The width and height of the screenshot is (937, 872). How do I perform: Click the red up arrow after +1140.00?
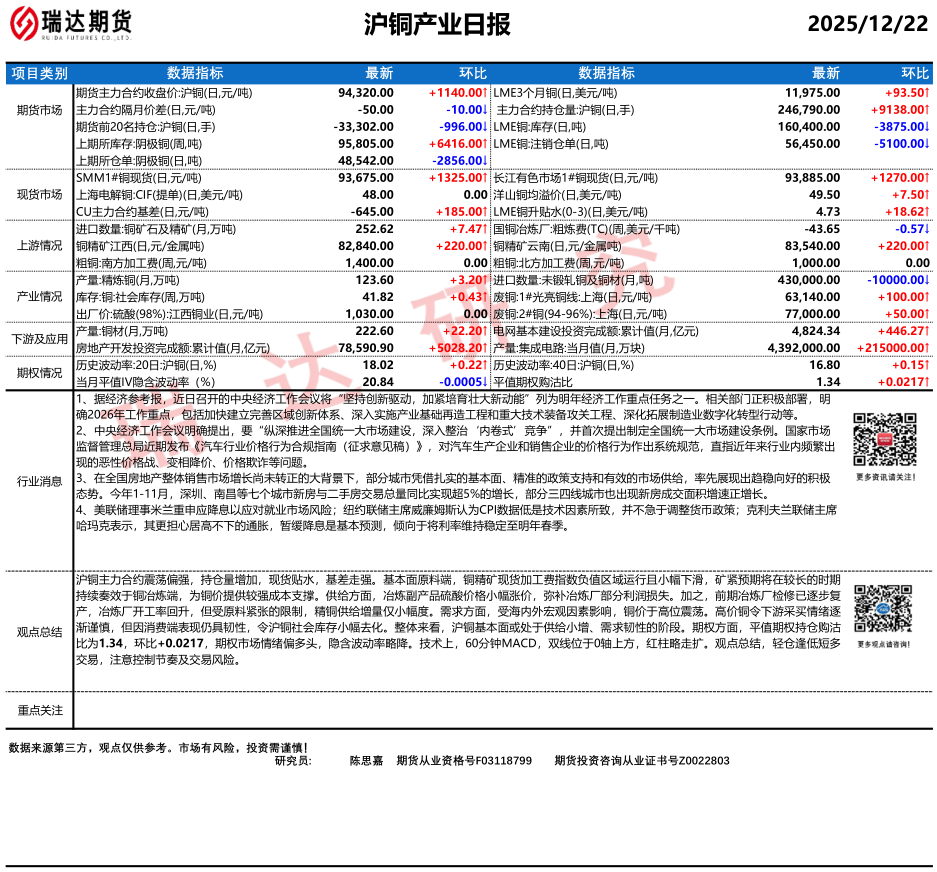tap(484, 92)
